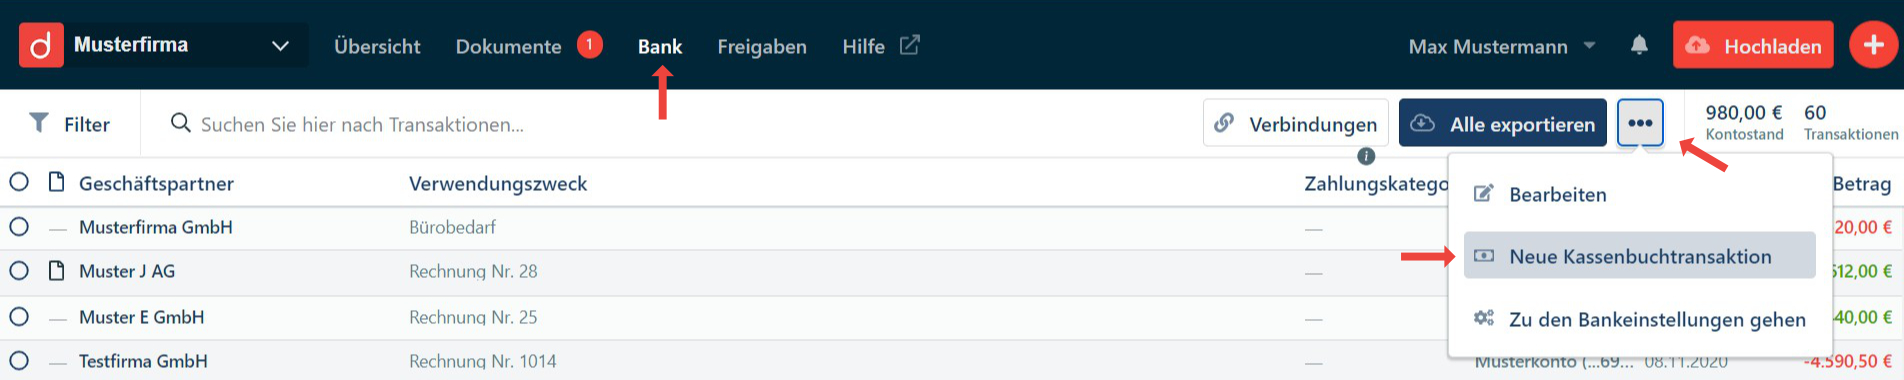The image size is (1904, 380).
Task: Open the three-dots more options menu
Action: pos(1640,123)
